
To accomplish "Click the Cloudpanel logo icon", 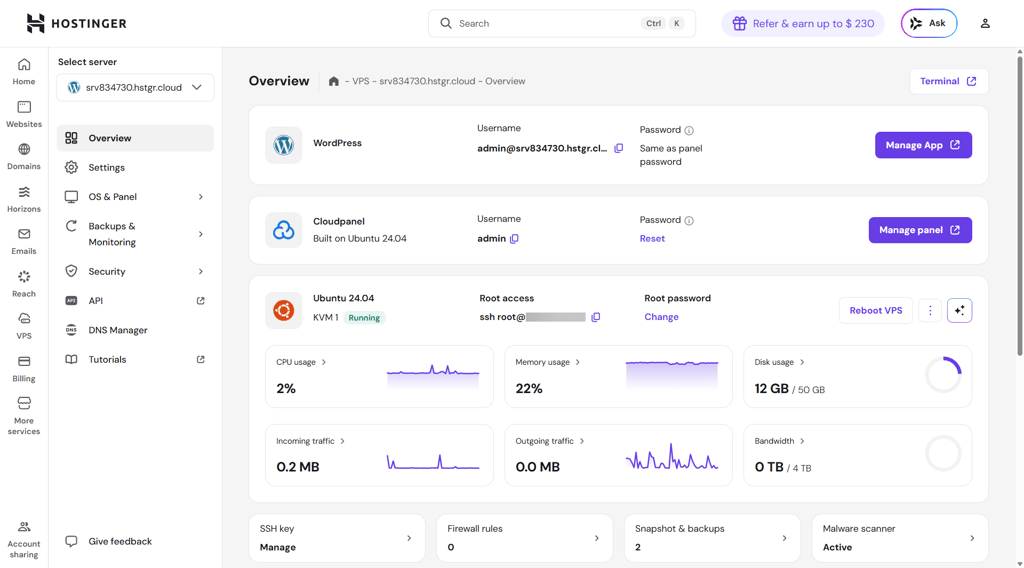I will click(283, 230).
